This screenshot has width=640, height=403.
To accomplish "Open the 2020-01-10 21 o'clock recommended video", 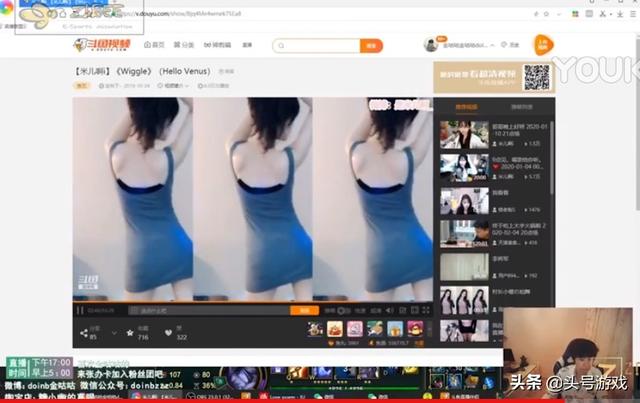I will point(494,135).
